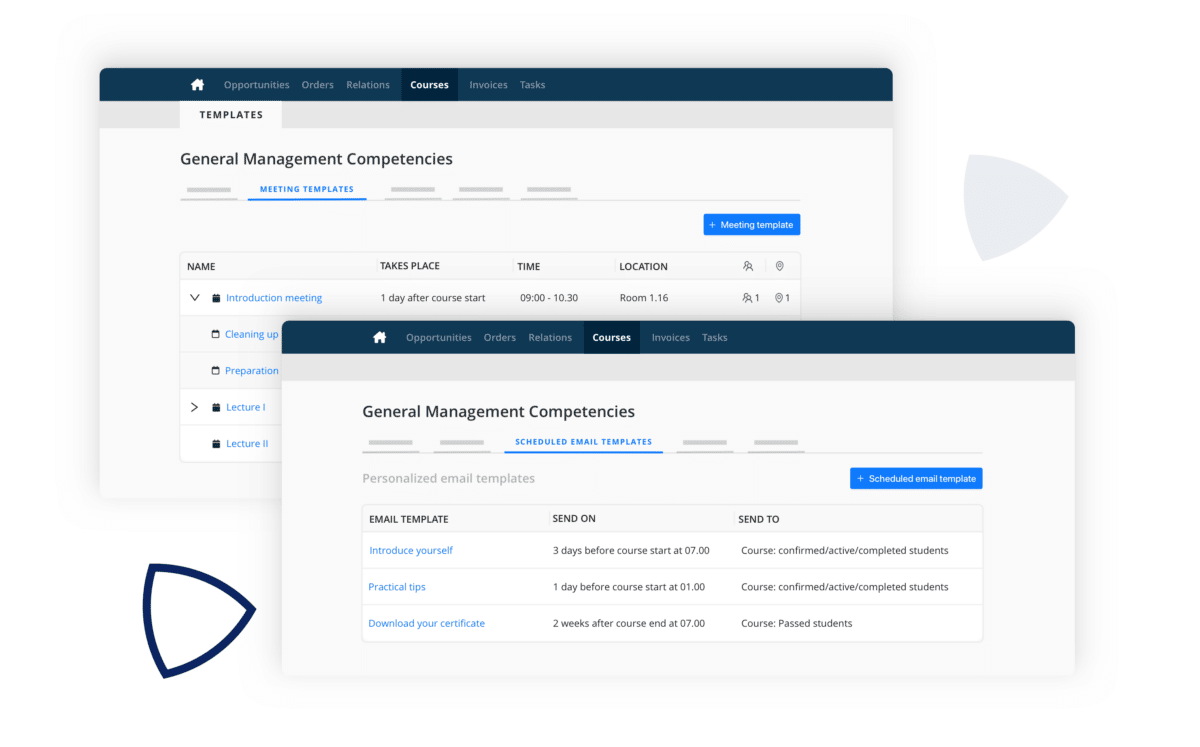Image resolution: width=1200 pixels, height=747 pixels.
Task: Collapse the Introduction meeting row
Action: tap(195, 298)
